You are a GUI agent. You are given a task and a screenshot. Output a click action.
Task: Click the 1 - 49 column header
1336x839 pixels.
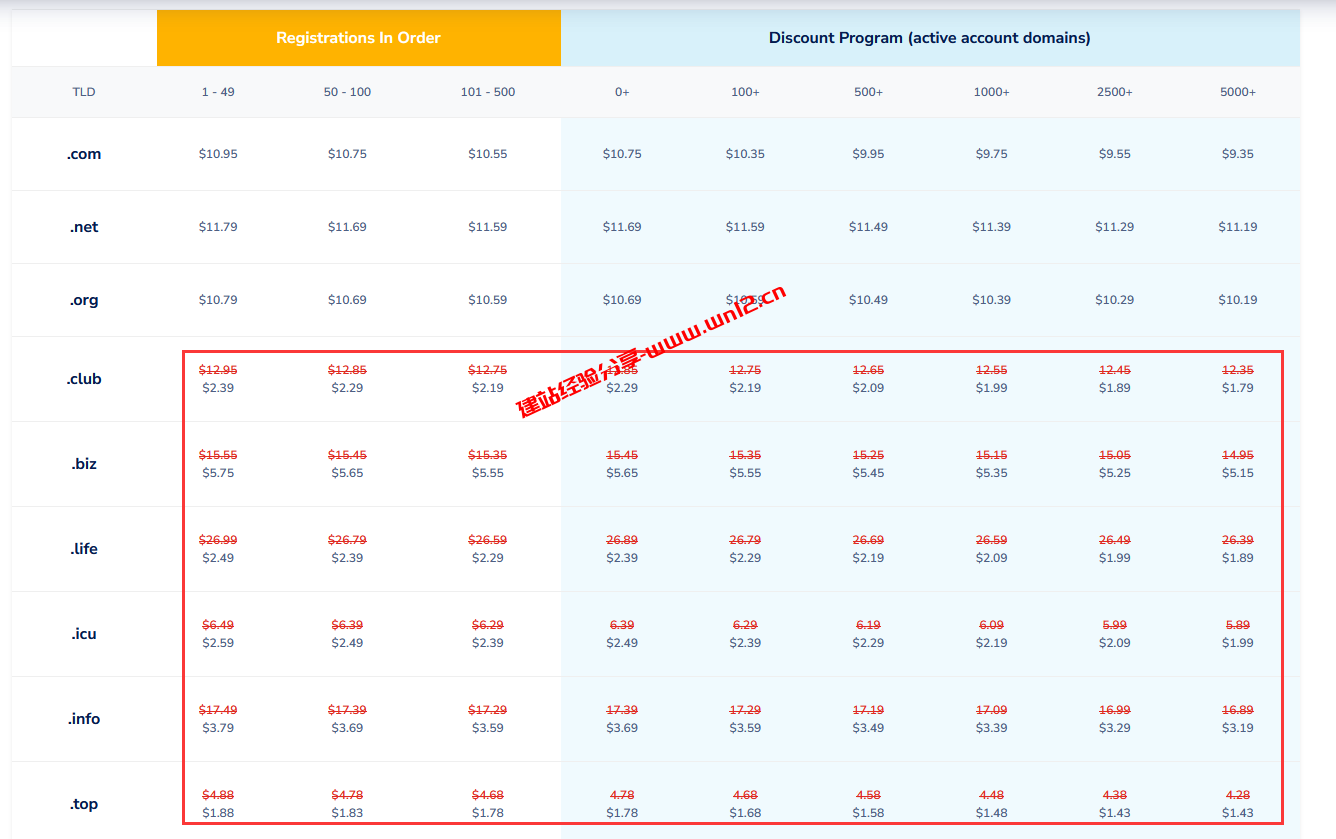pos(218,92)
